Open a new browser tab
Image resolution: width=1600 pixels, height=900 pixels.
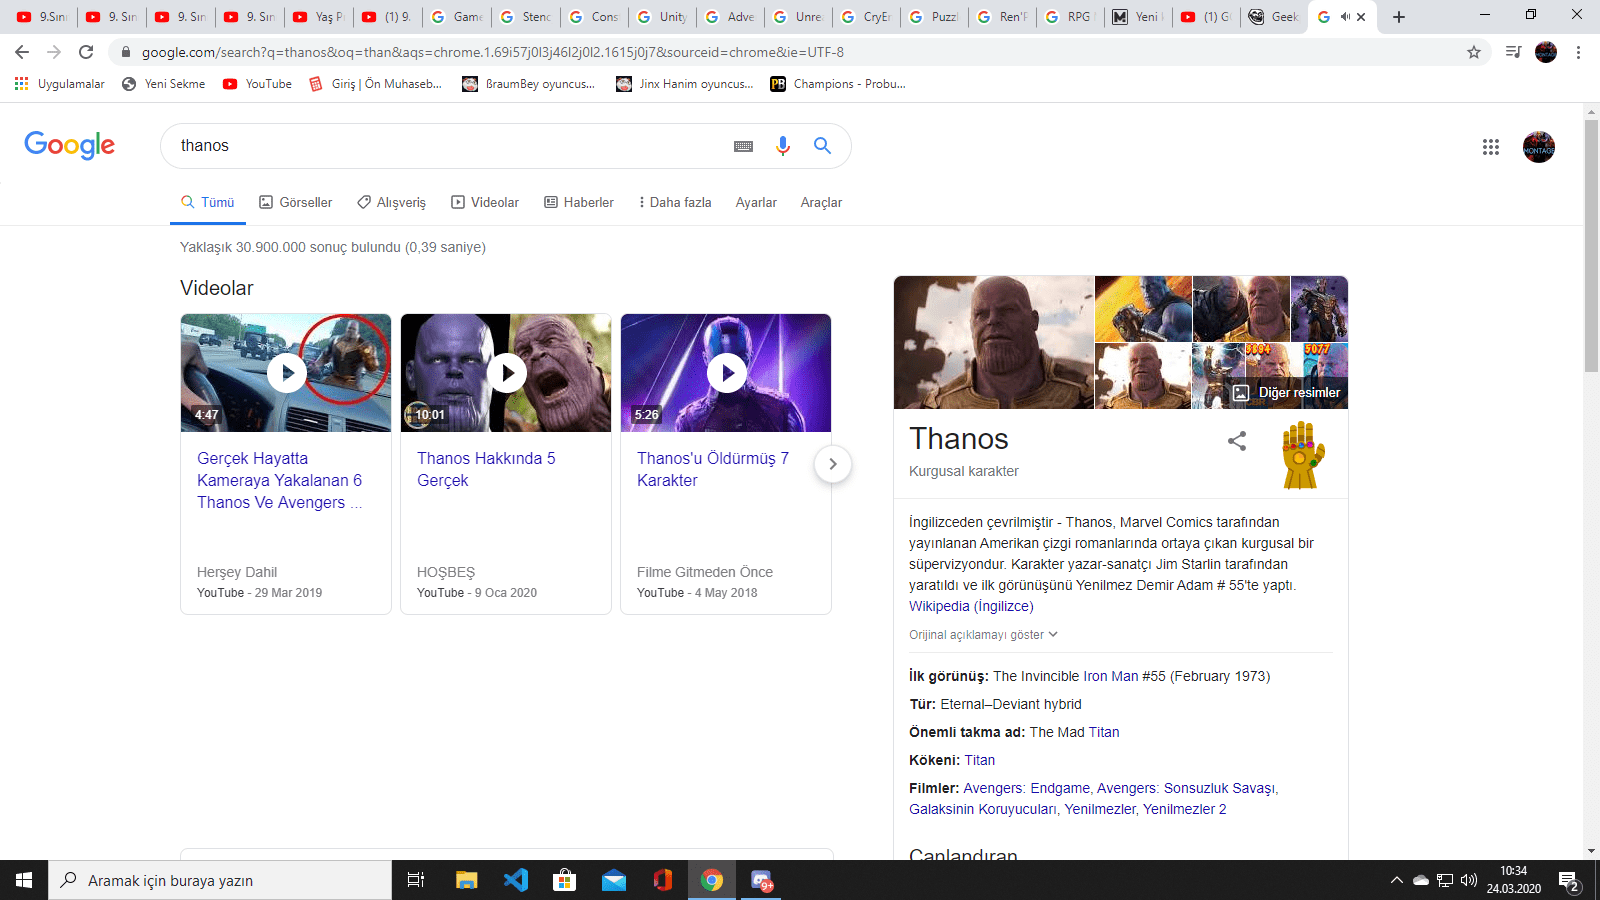1399,17
